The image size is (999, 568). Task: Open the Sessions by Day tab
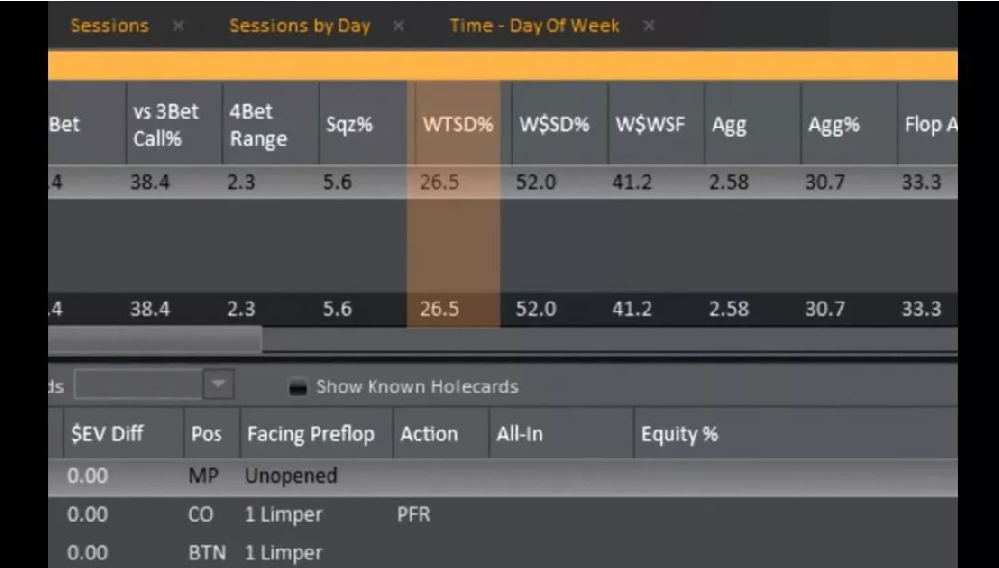click(x=299, y=26)
